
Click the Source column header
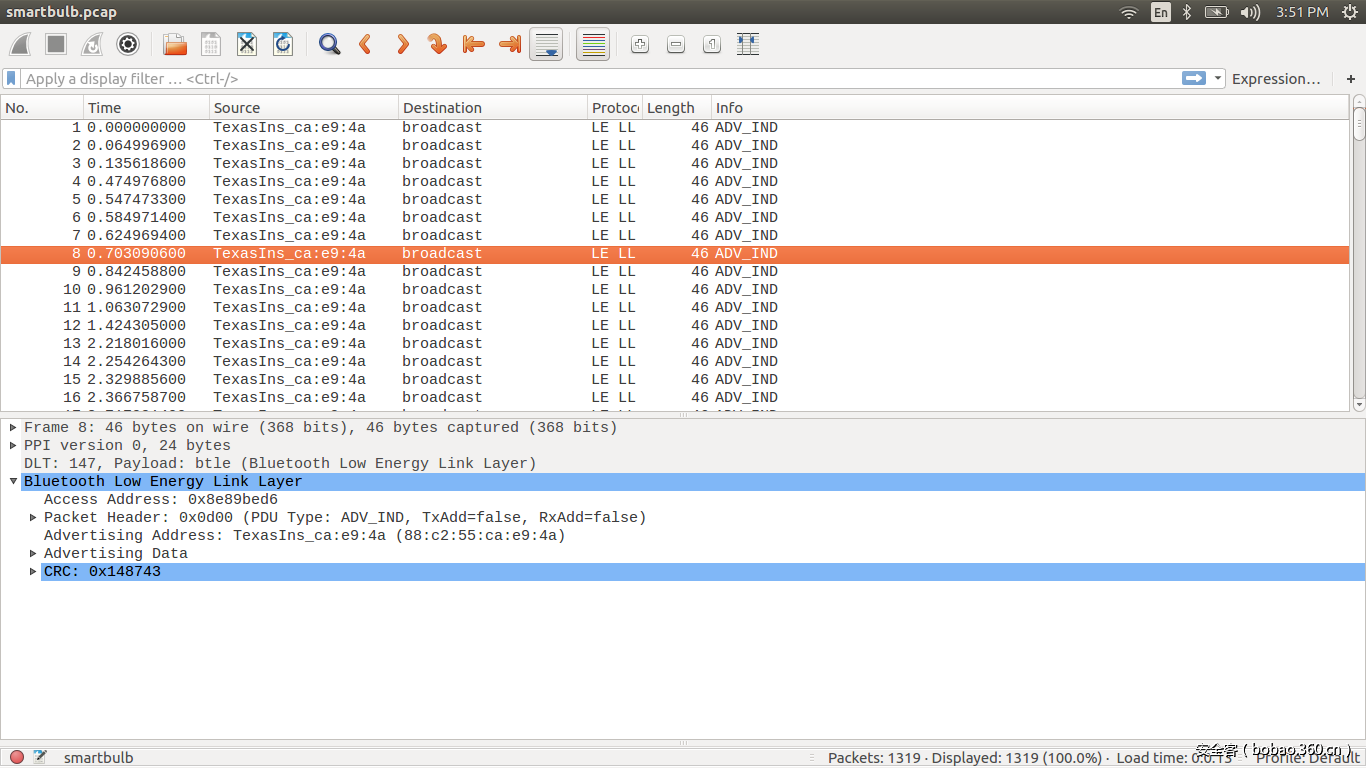click(x=303, y=108)
